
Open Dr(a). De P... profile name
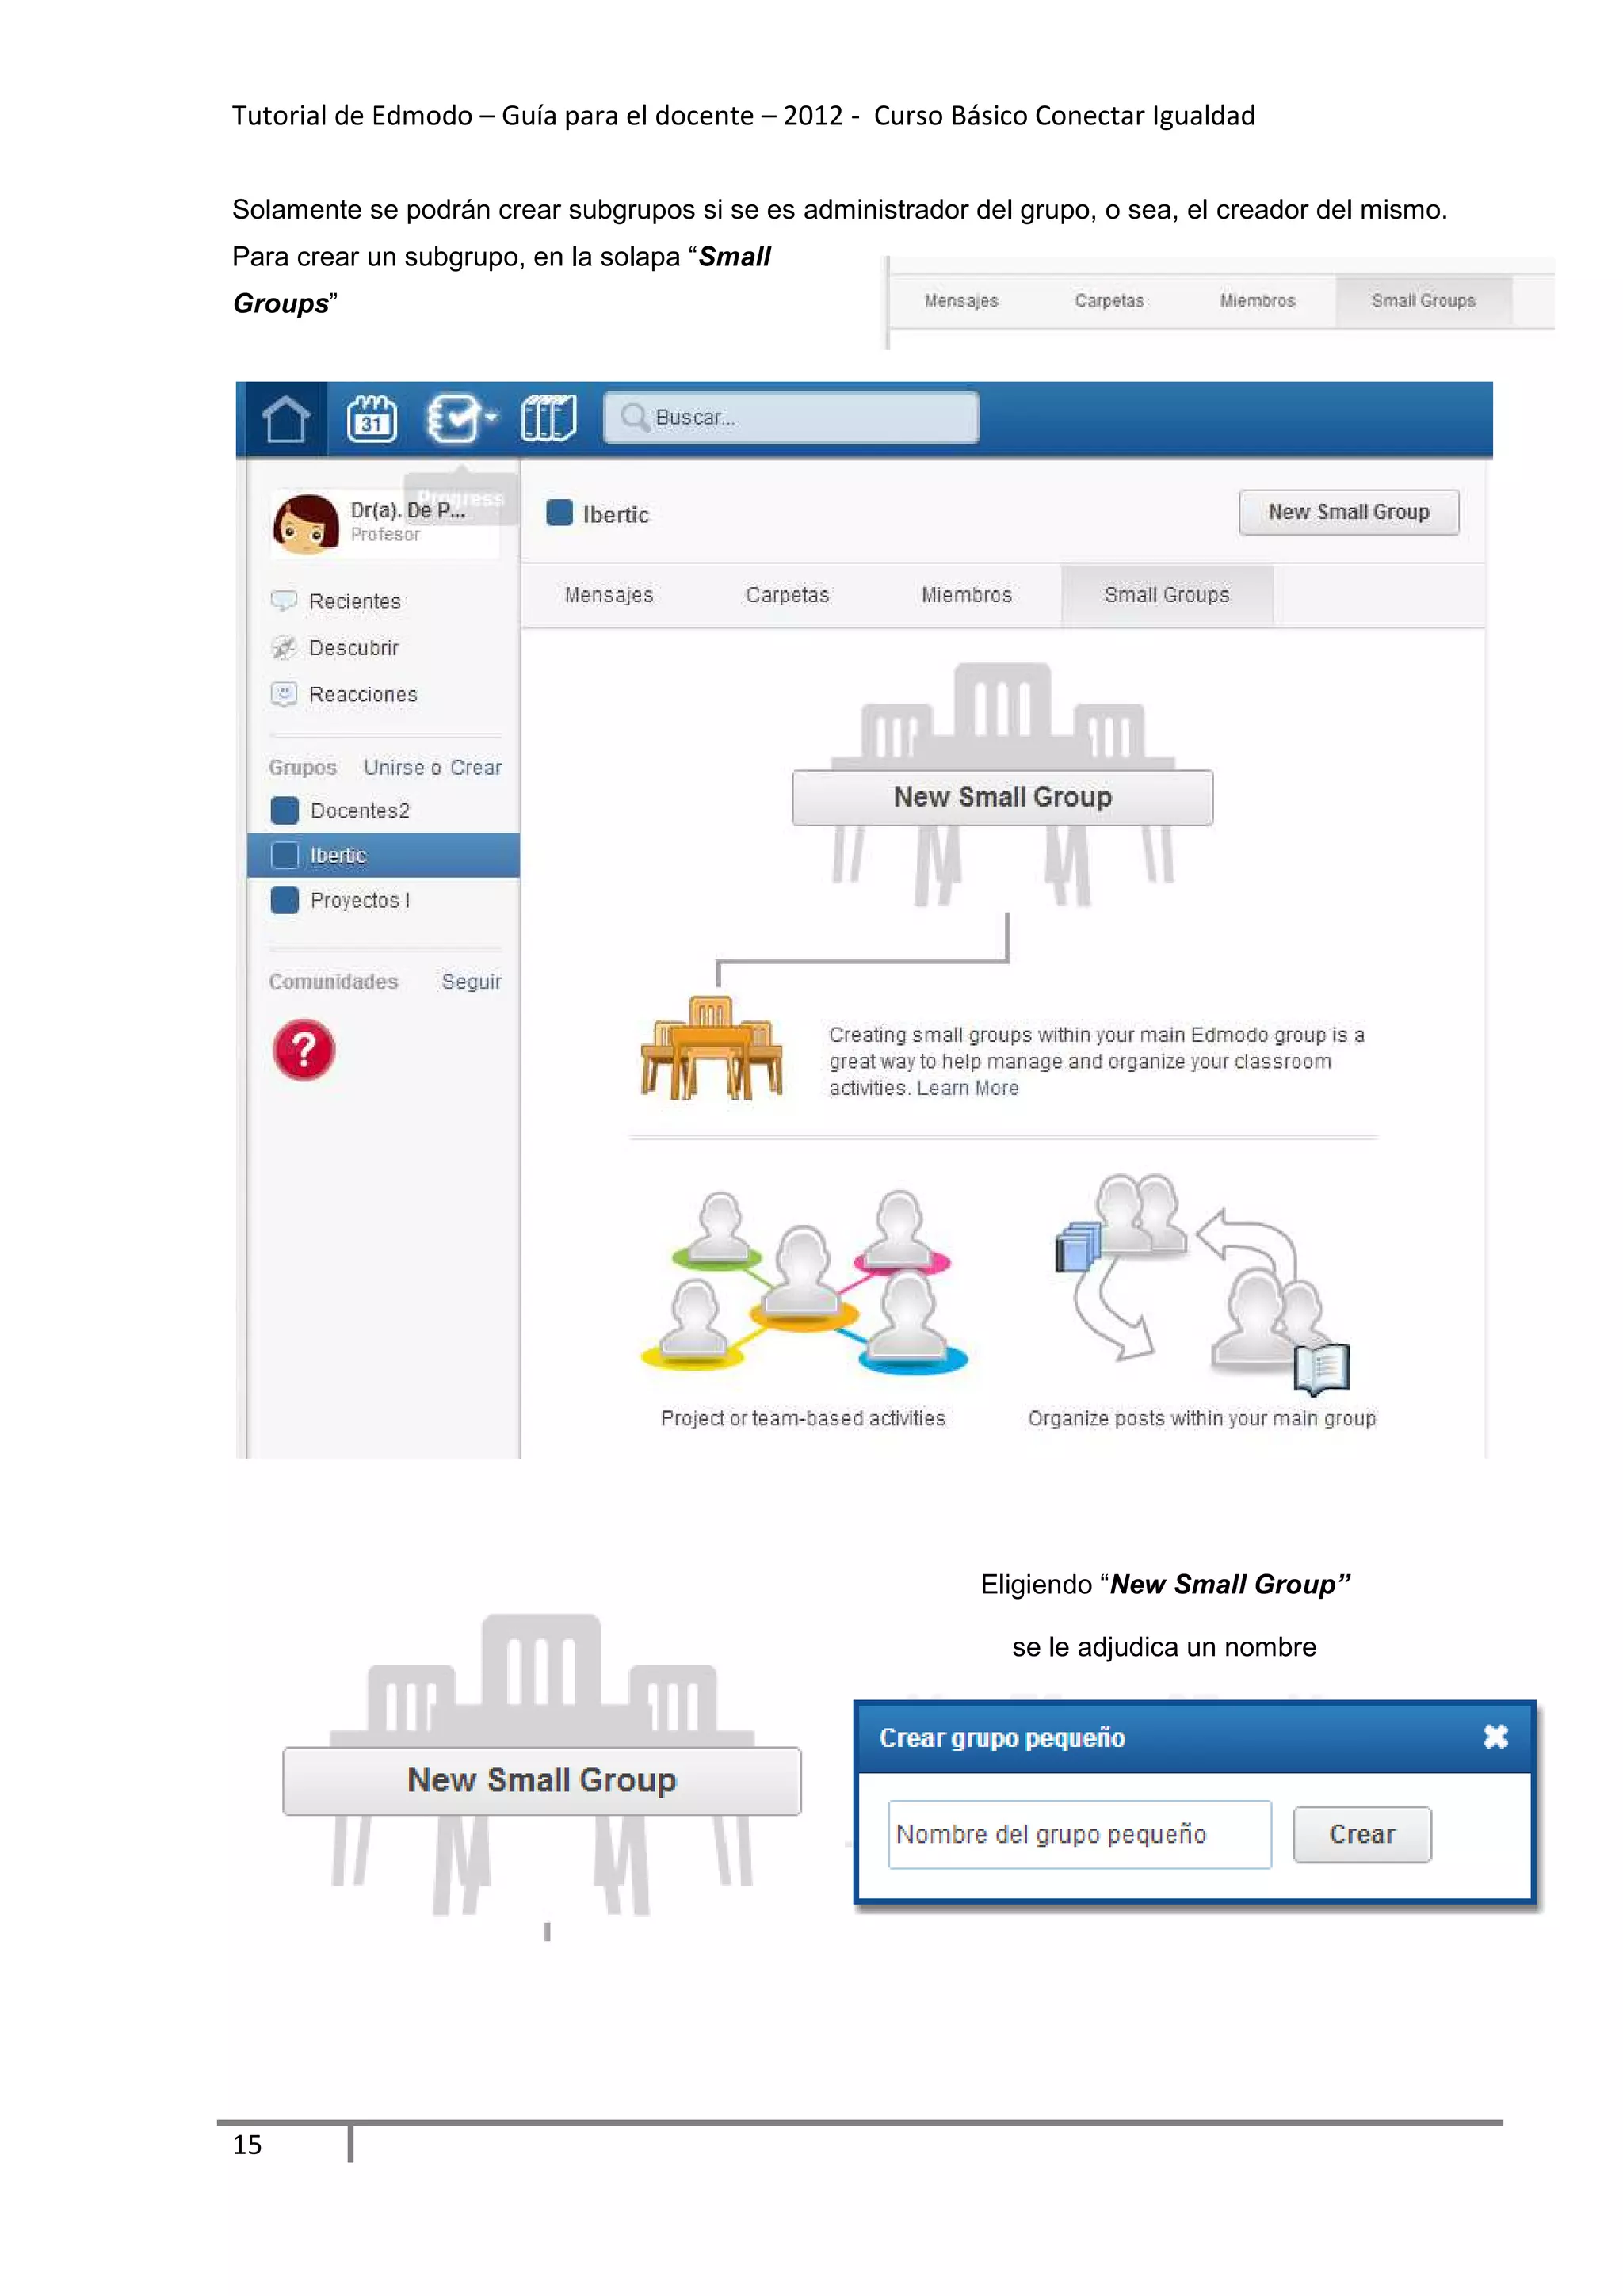coord(407,510)
